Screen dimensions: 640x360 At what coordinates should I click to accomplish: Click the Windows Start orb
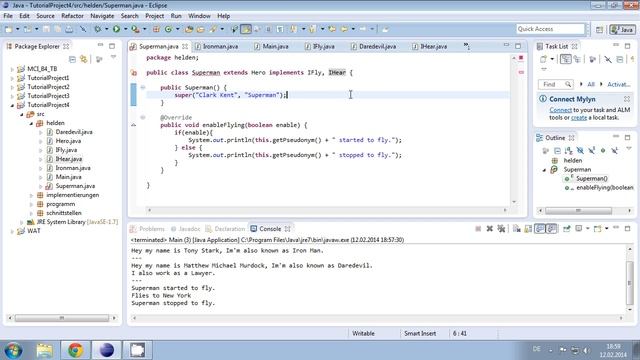coord(13,350)
